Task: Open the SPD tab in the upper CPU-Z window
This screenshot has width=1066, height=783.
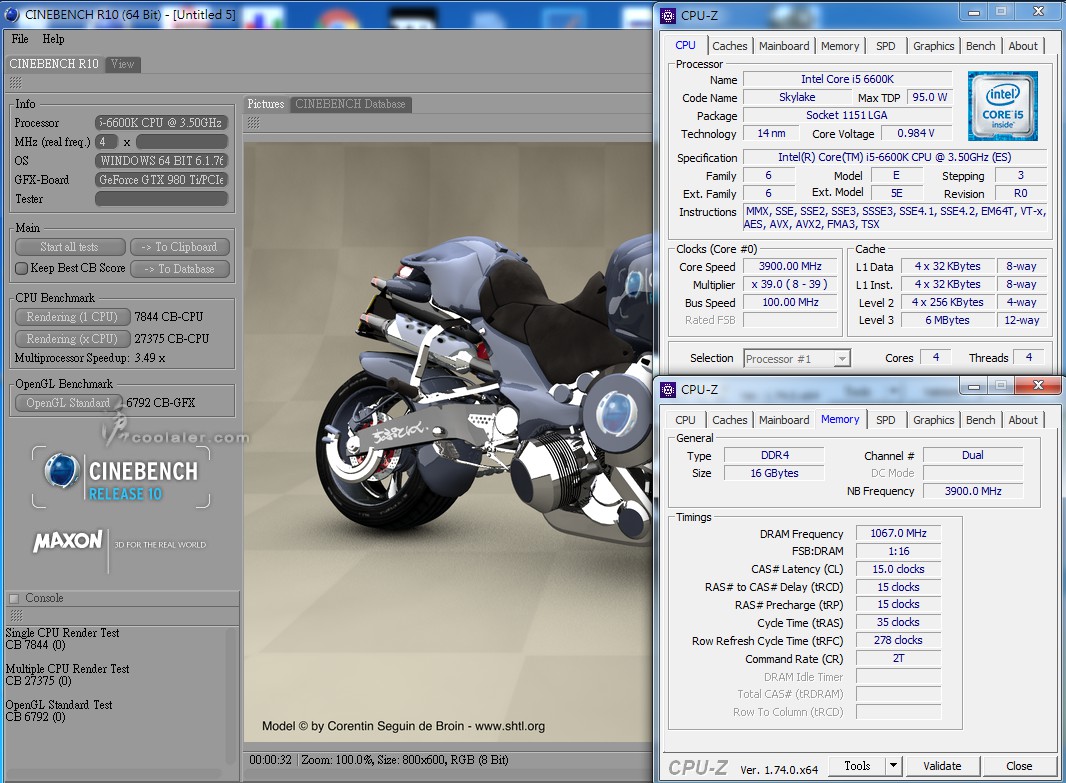Action: (x=885, y=46)
